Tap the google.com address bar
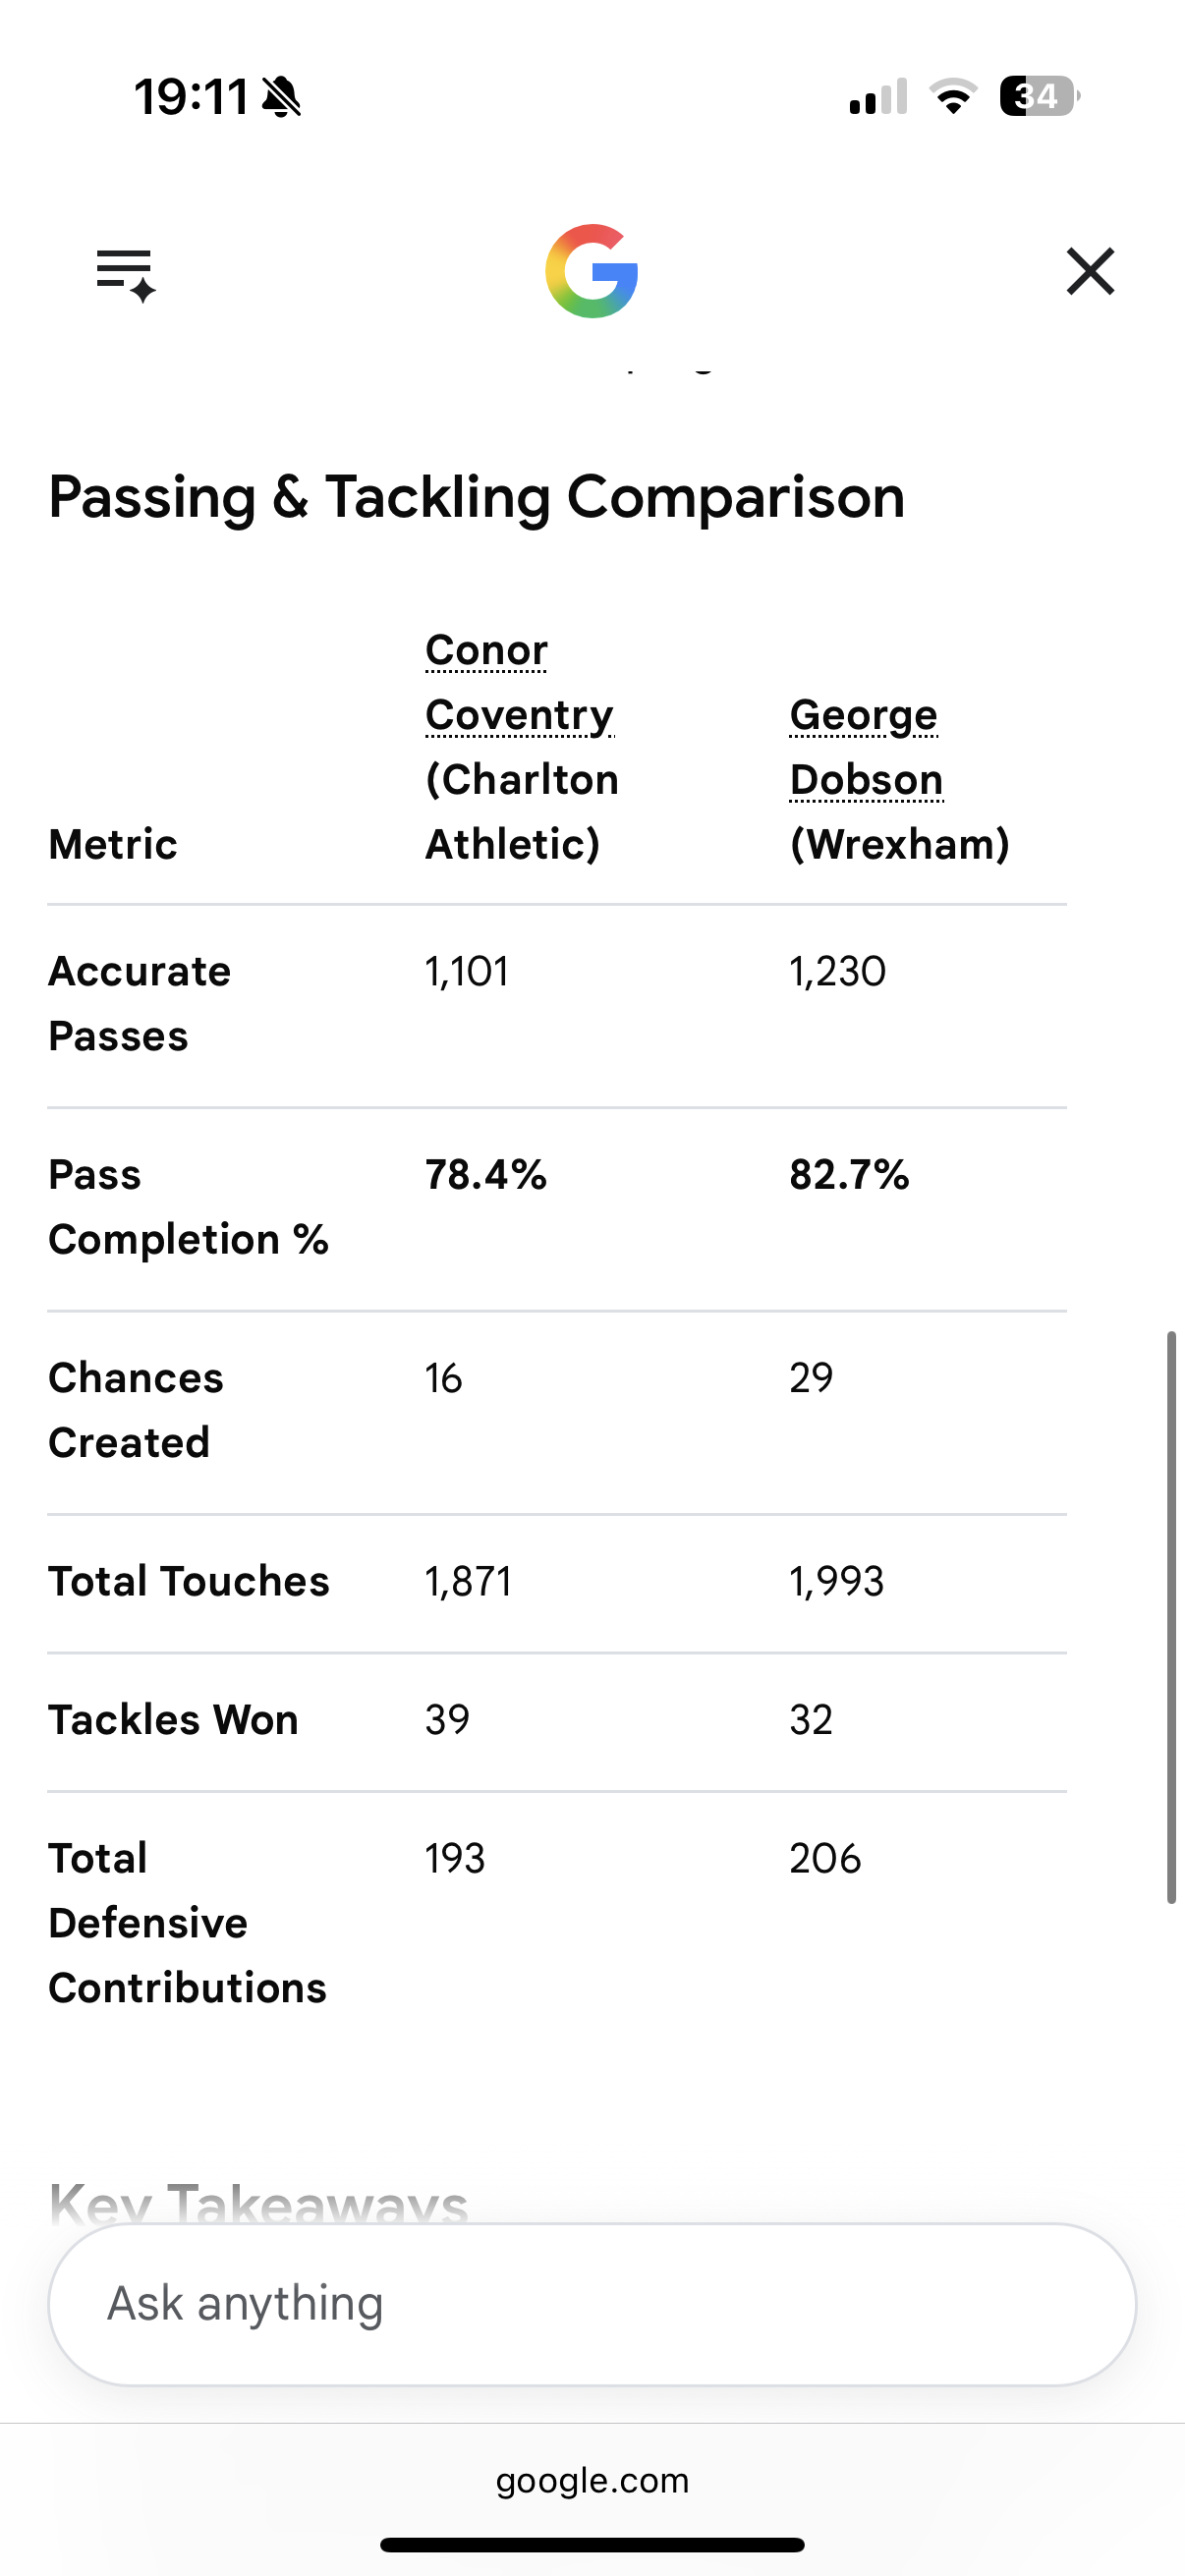1185x2576 pixels. (x=592, y=2480)
